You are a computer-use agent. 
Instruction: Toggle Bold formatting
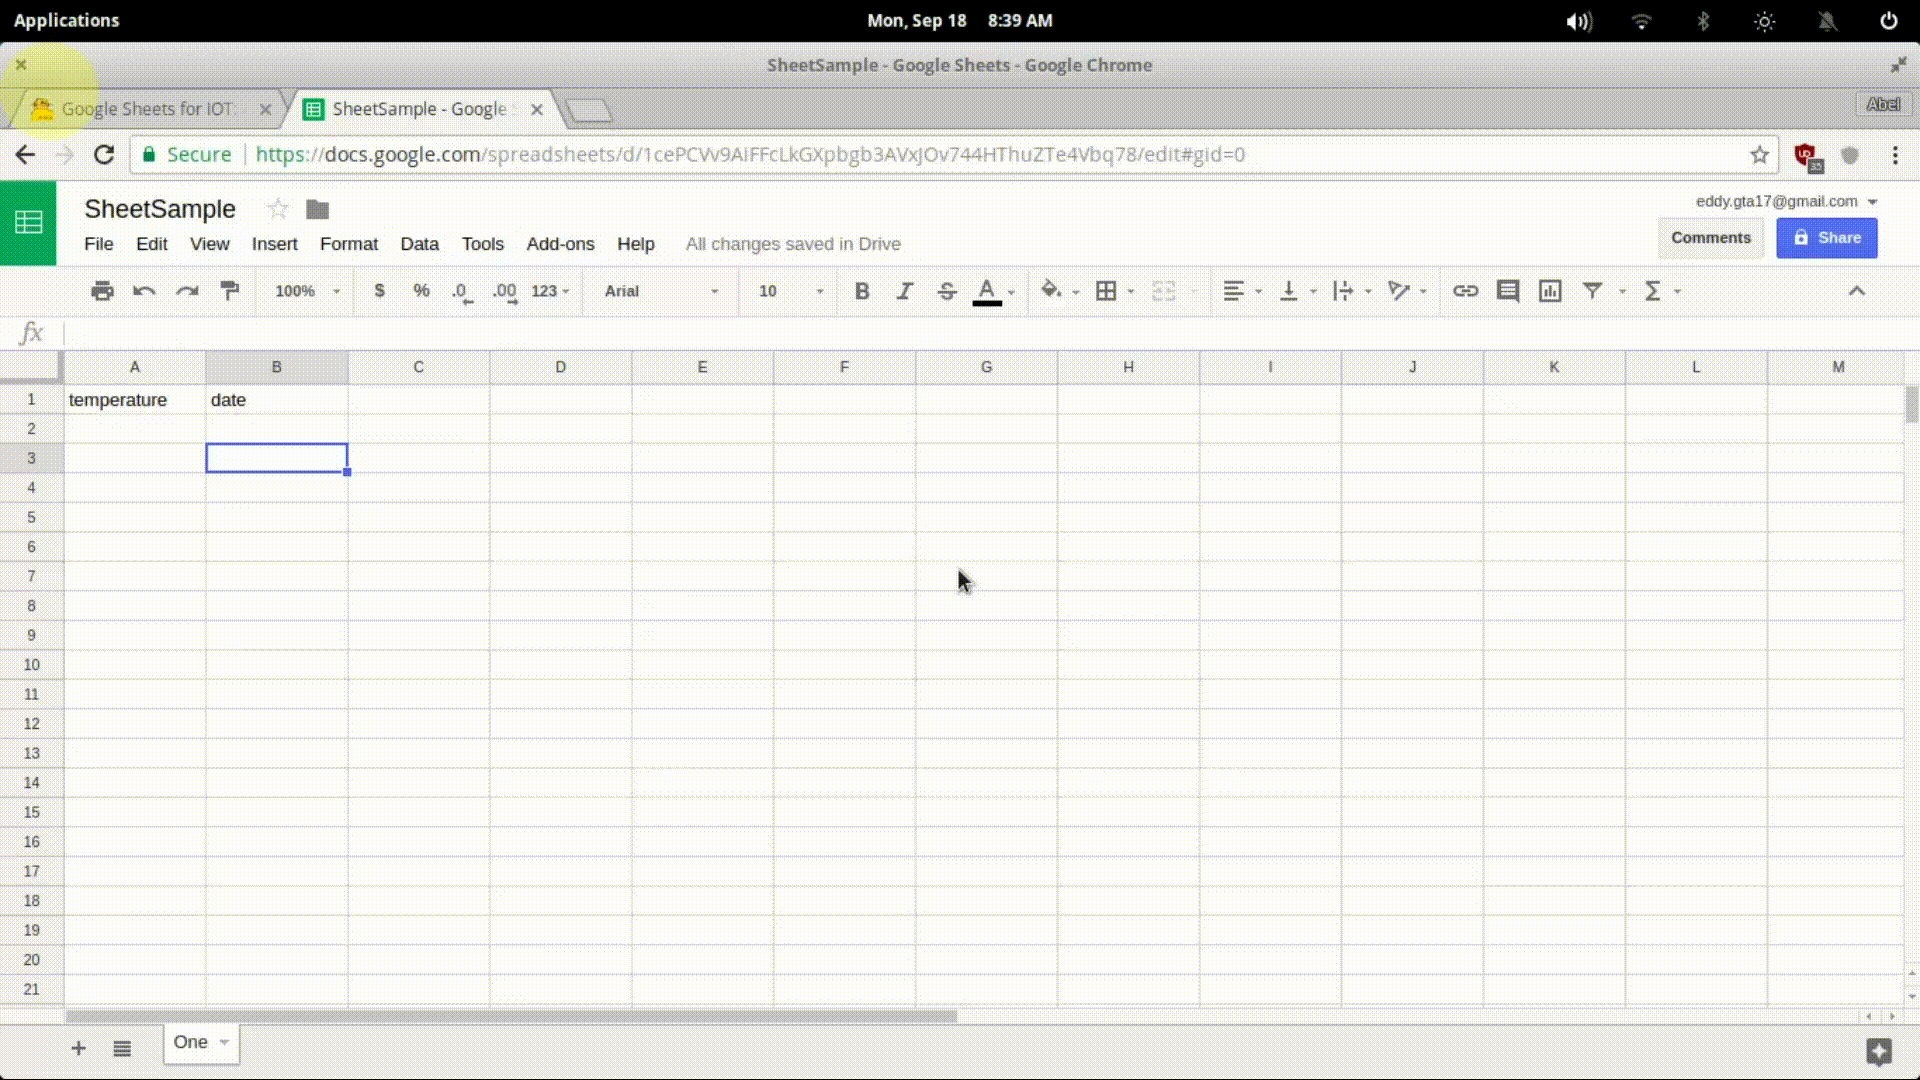862,291
